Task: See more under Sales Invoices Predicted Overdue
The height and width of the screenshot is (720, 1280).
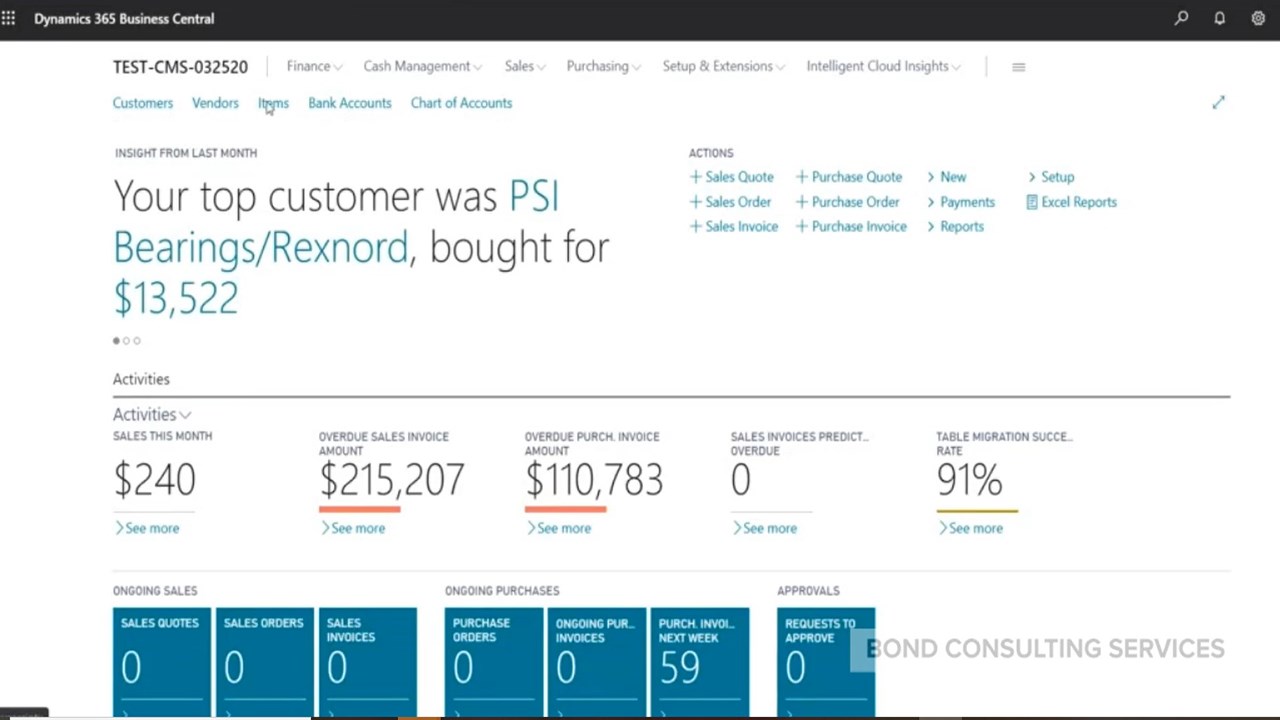Action: (x=765, y=528)
